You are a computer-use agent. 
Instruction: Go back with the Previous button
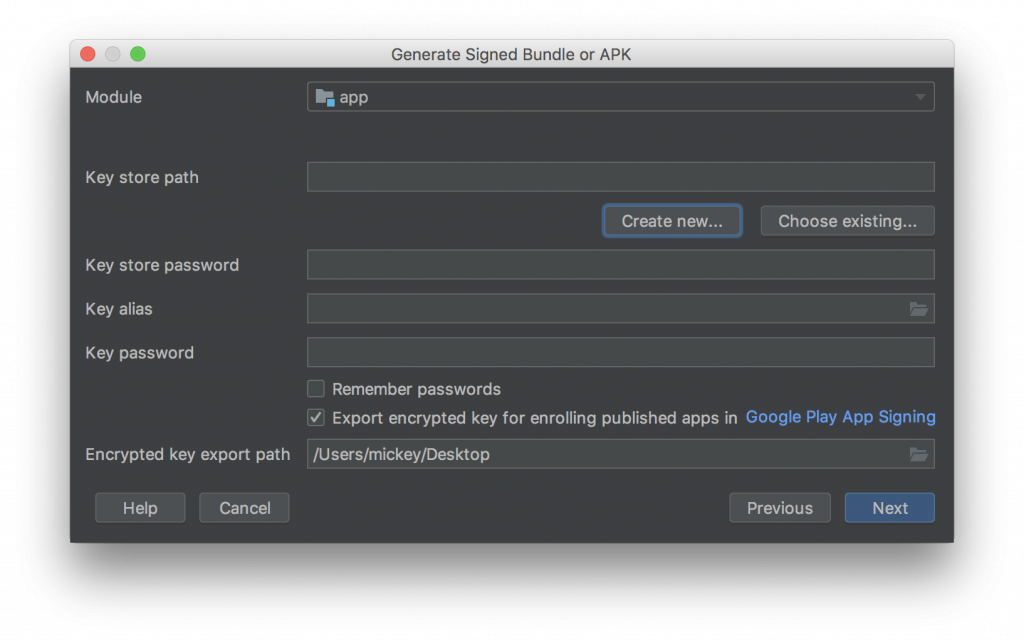[779, 508]
